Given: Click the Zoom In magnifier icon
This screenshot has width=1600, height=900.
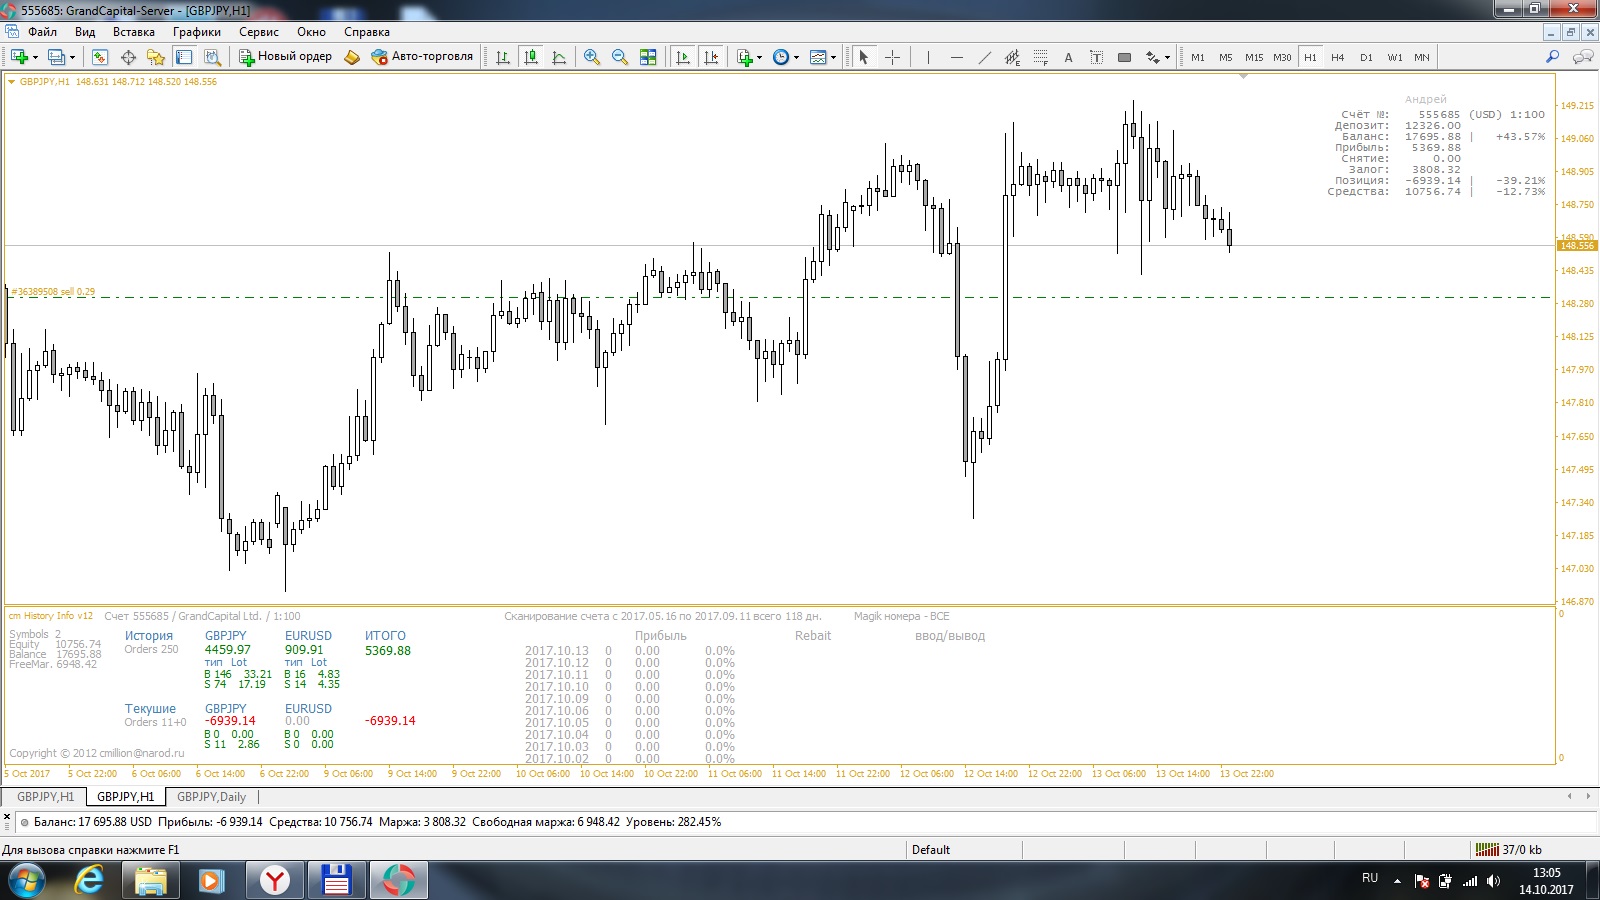Looking at the screenshot, I should 592,57.
